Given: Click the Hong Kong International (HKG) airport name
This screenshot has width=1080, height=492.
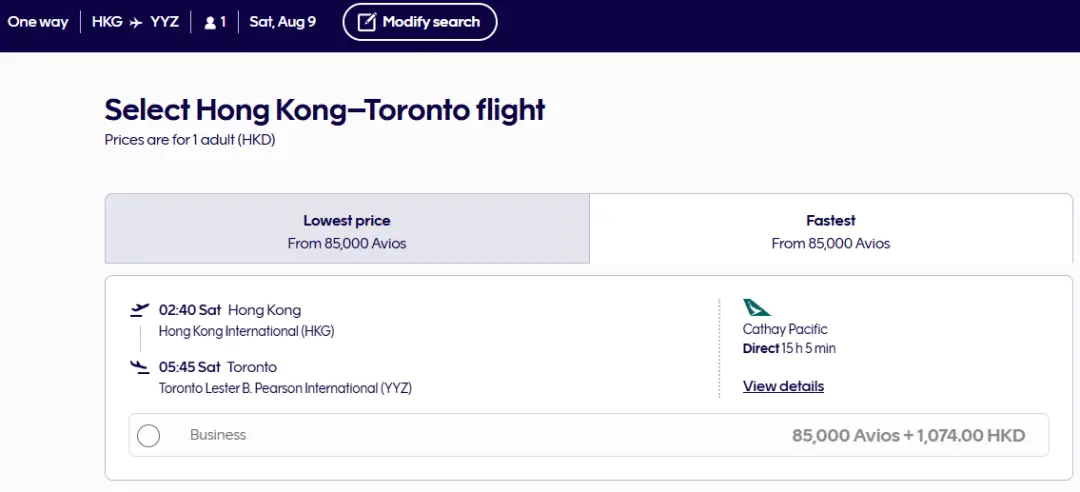Looking at the screenshot, I should 246,331.
